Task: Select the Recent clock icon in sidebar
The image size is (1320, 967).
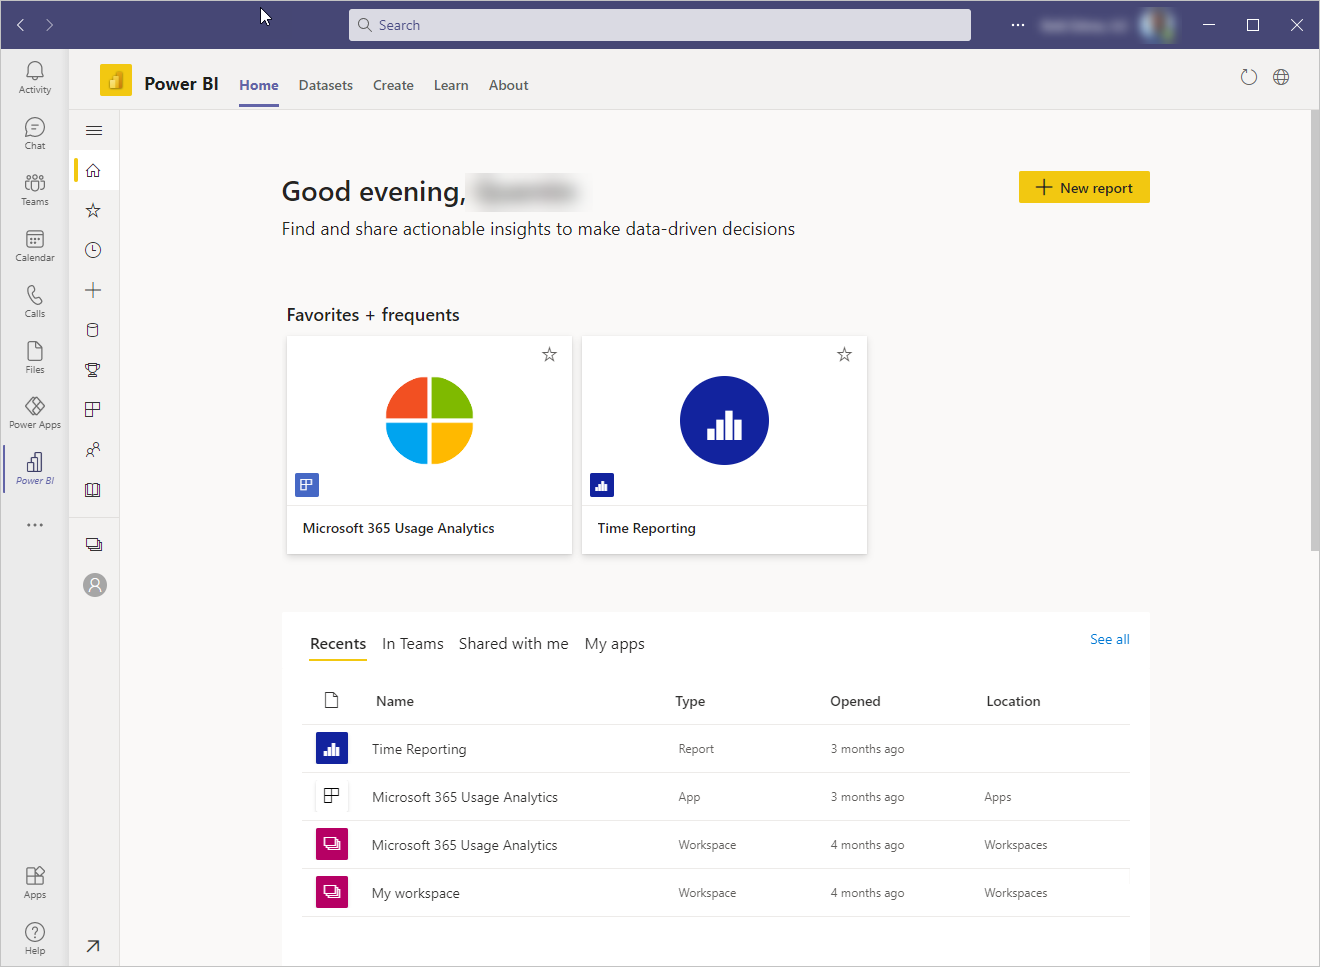Action: pyautogui.click(x=93, y=250)
